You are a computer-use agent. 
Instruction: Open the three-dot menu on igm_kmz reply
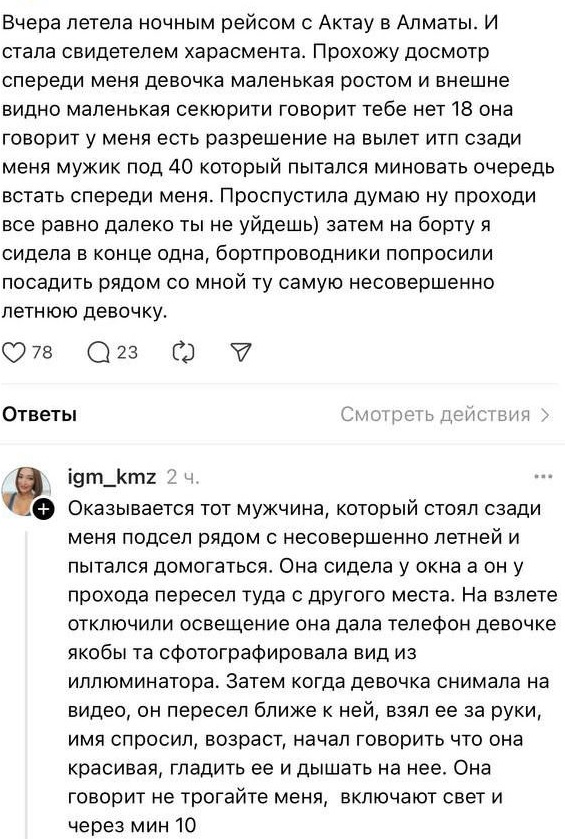(x=543, y=476)
